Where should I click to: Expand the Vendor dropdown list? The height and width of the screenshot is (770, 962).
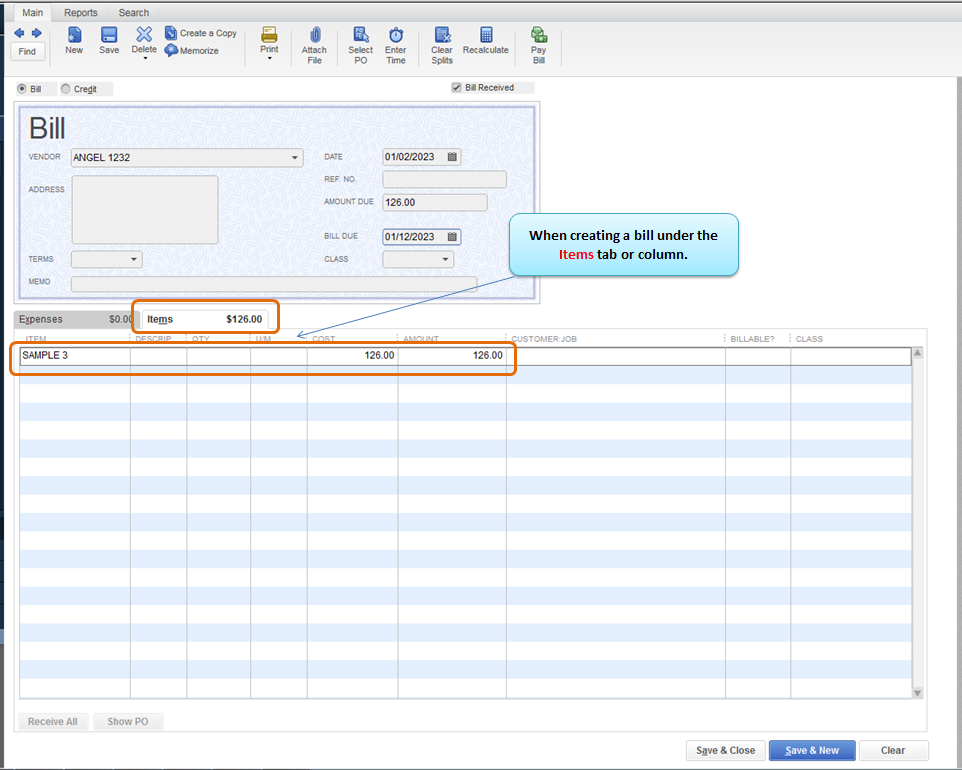(x=295, y=158)
